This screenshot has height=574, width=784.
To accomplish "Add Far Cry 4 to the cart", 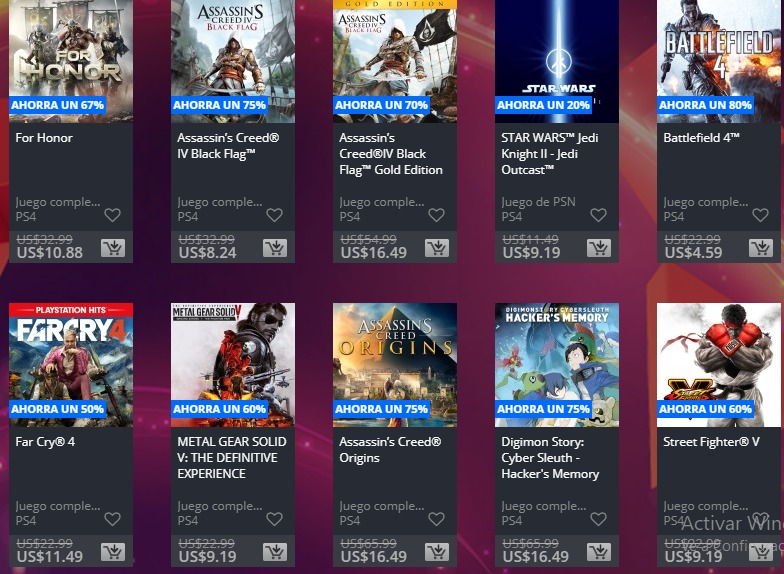I will coord(113,552).
